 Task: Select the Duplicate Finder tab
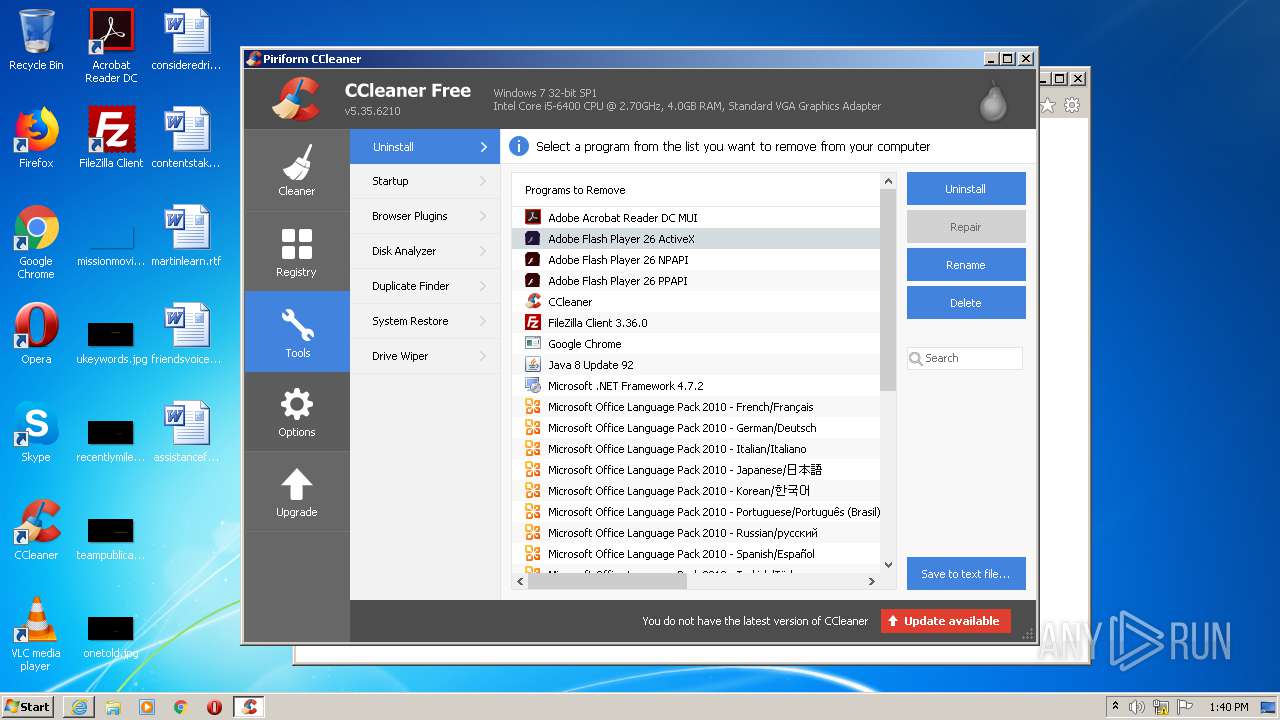pyautogui.click(x=425, y=286)
